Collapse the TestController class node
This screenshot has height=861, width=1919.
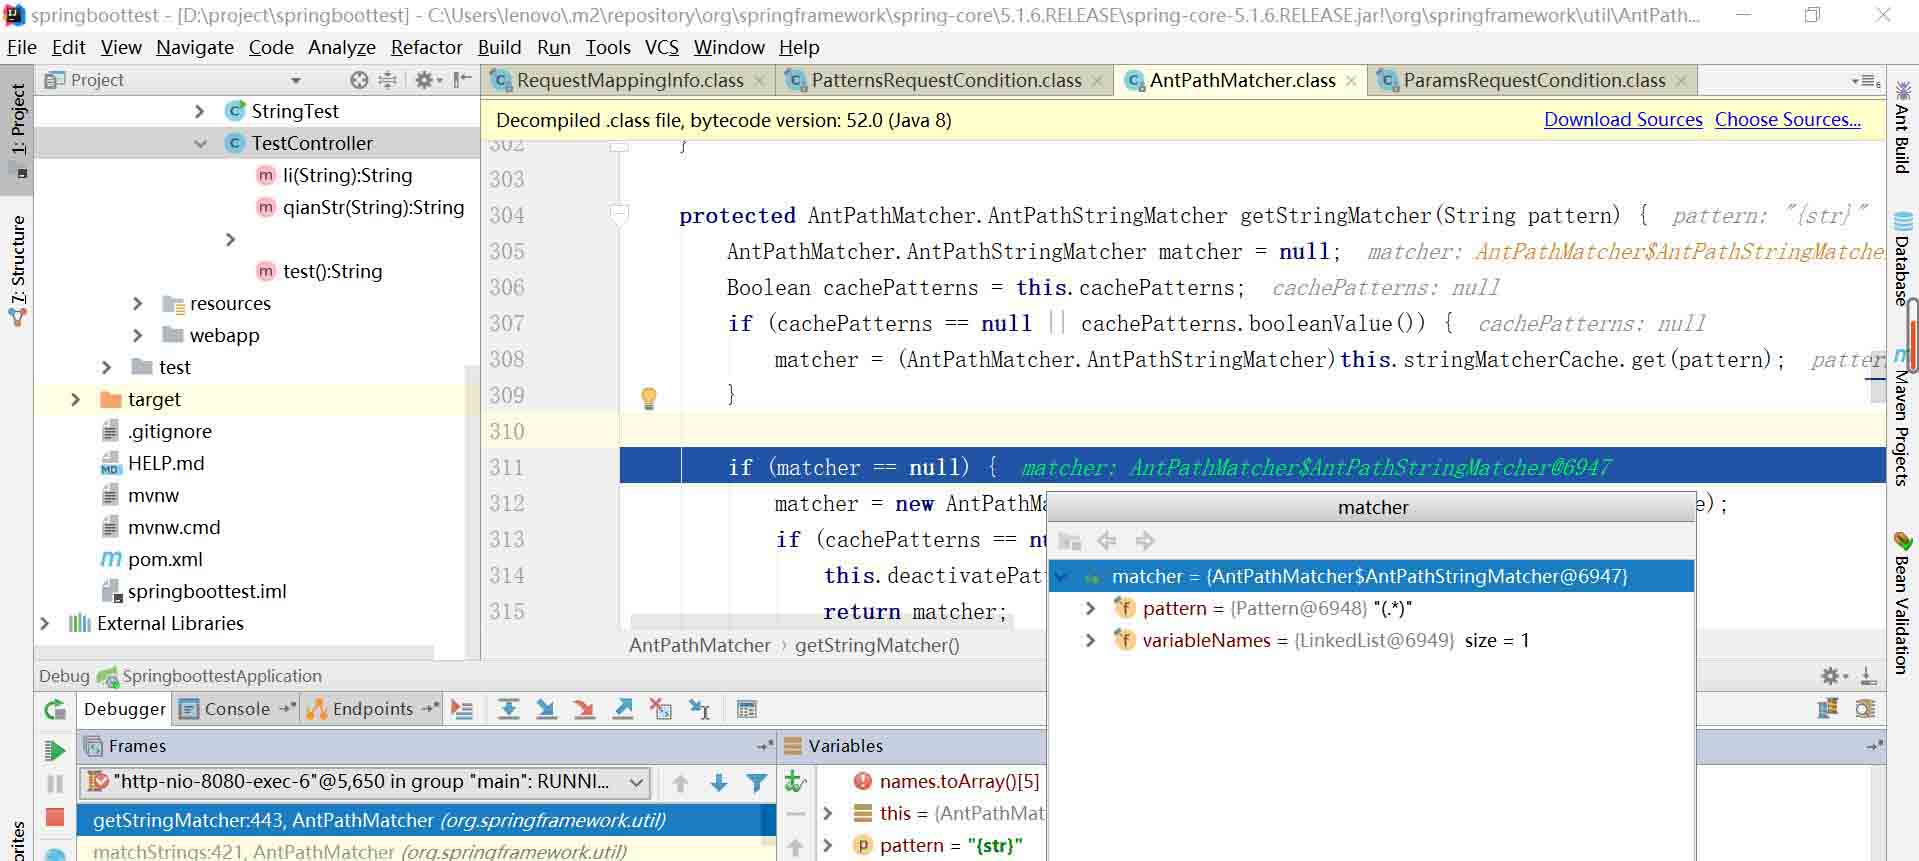pos(200,143)
